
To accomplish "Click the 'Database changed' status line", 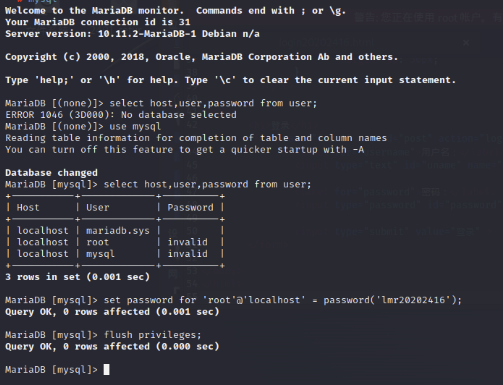I will point(51,173).
